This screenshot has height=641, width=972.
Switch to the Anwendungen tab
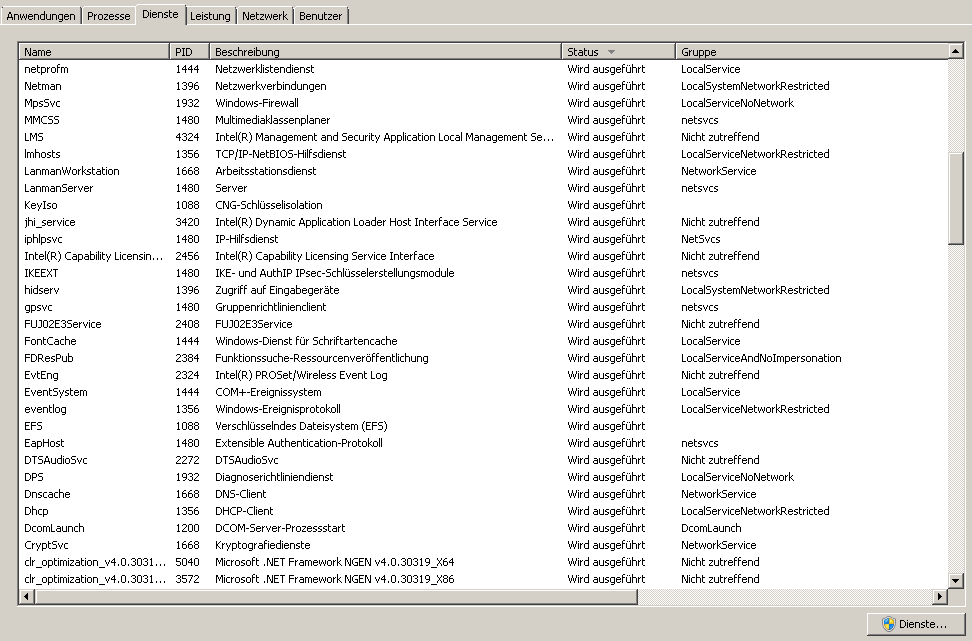tap(41, 16)
